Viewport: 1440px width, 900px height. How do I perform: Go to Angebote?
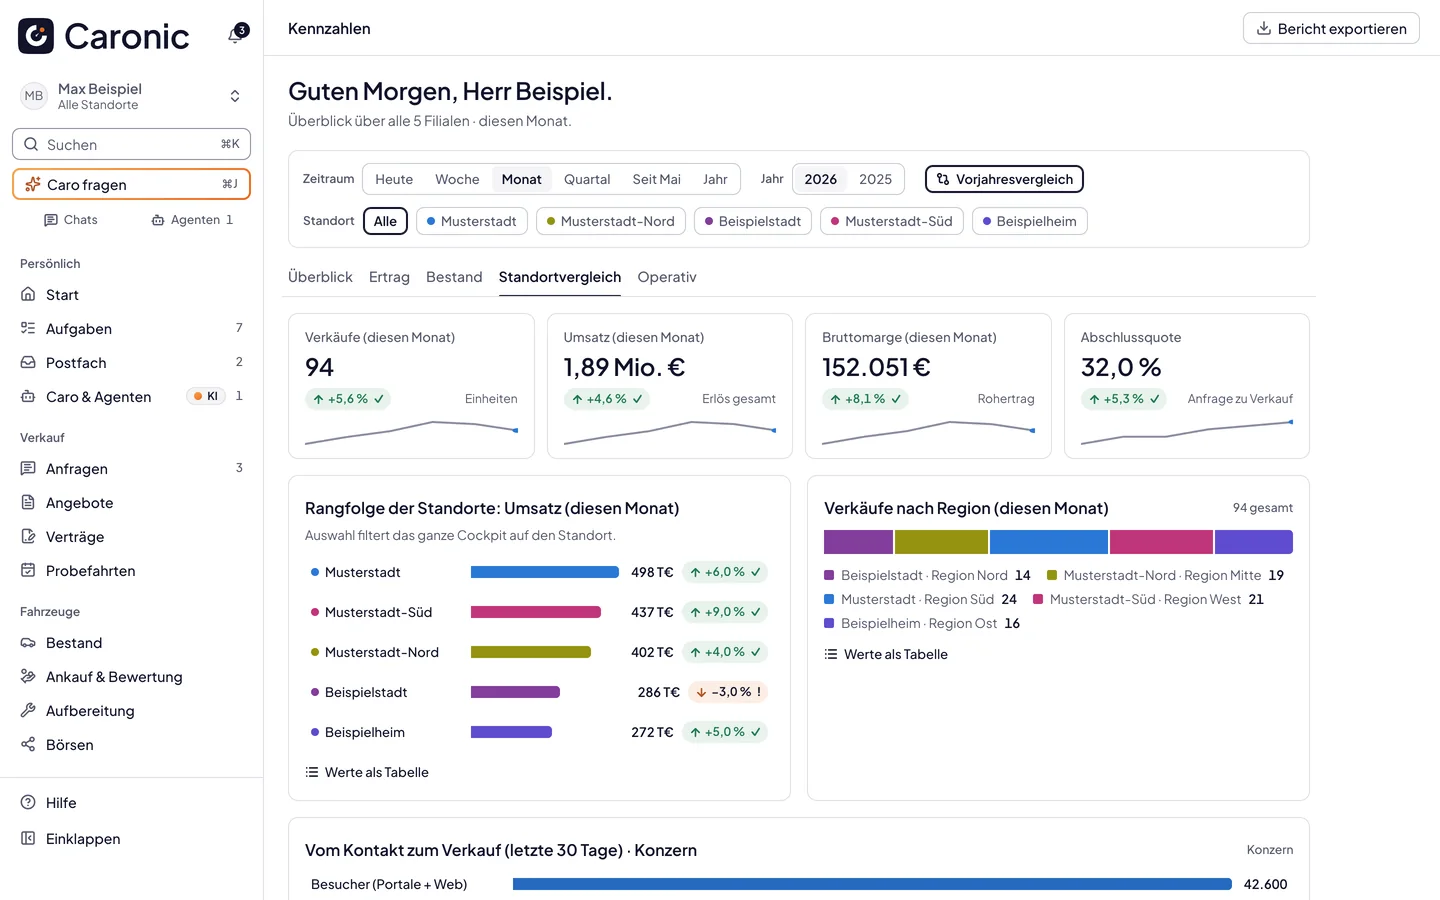[x=131, y=503]
